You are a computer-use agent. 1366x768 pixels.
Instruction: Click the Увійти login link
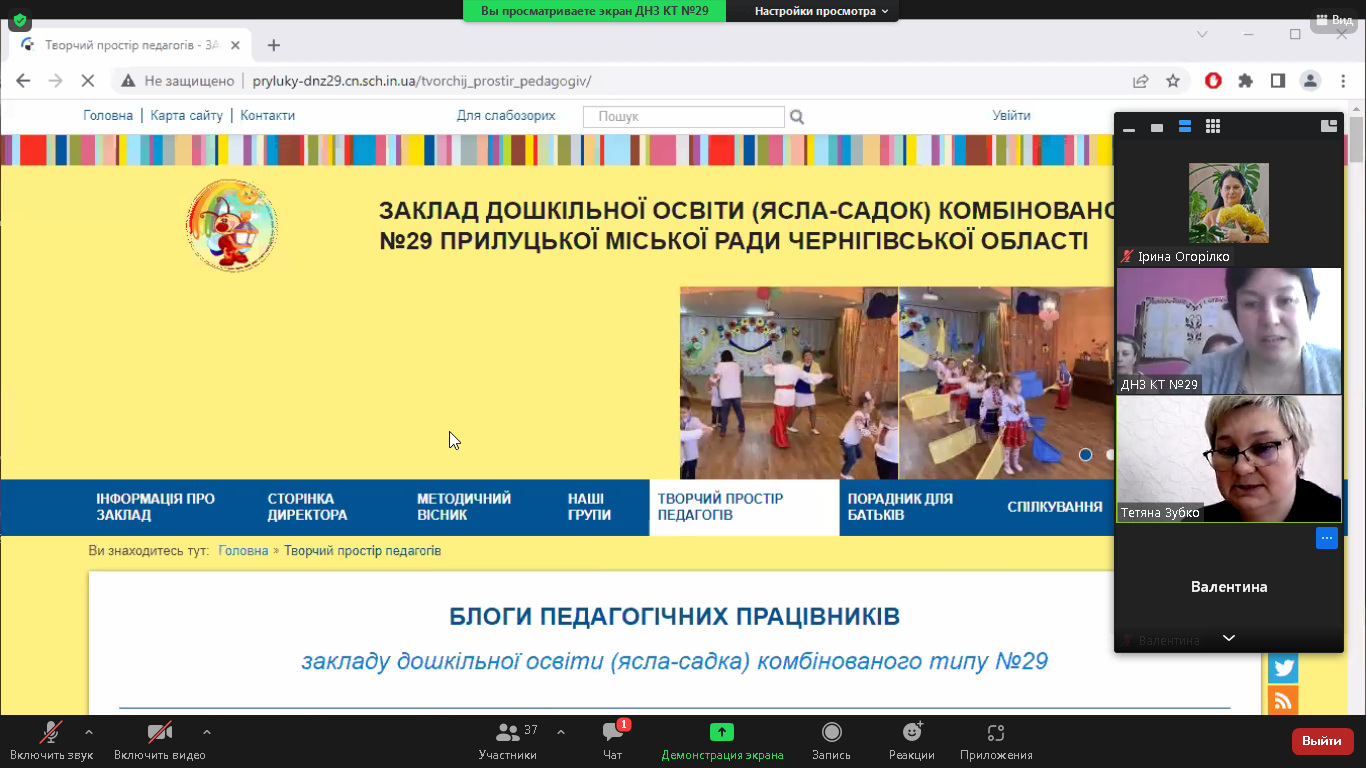(x=1011, y=116)
